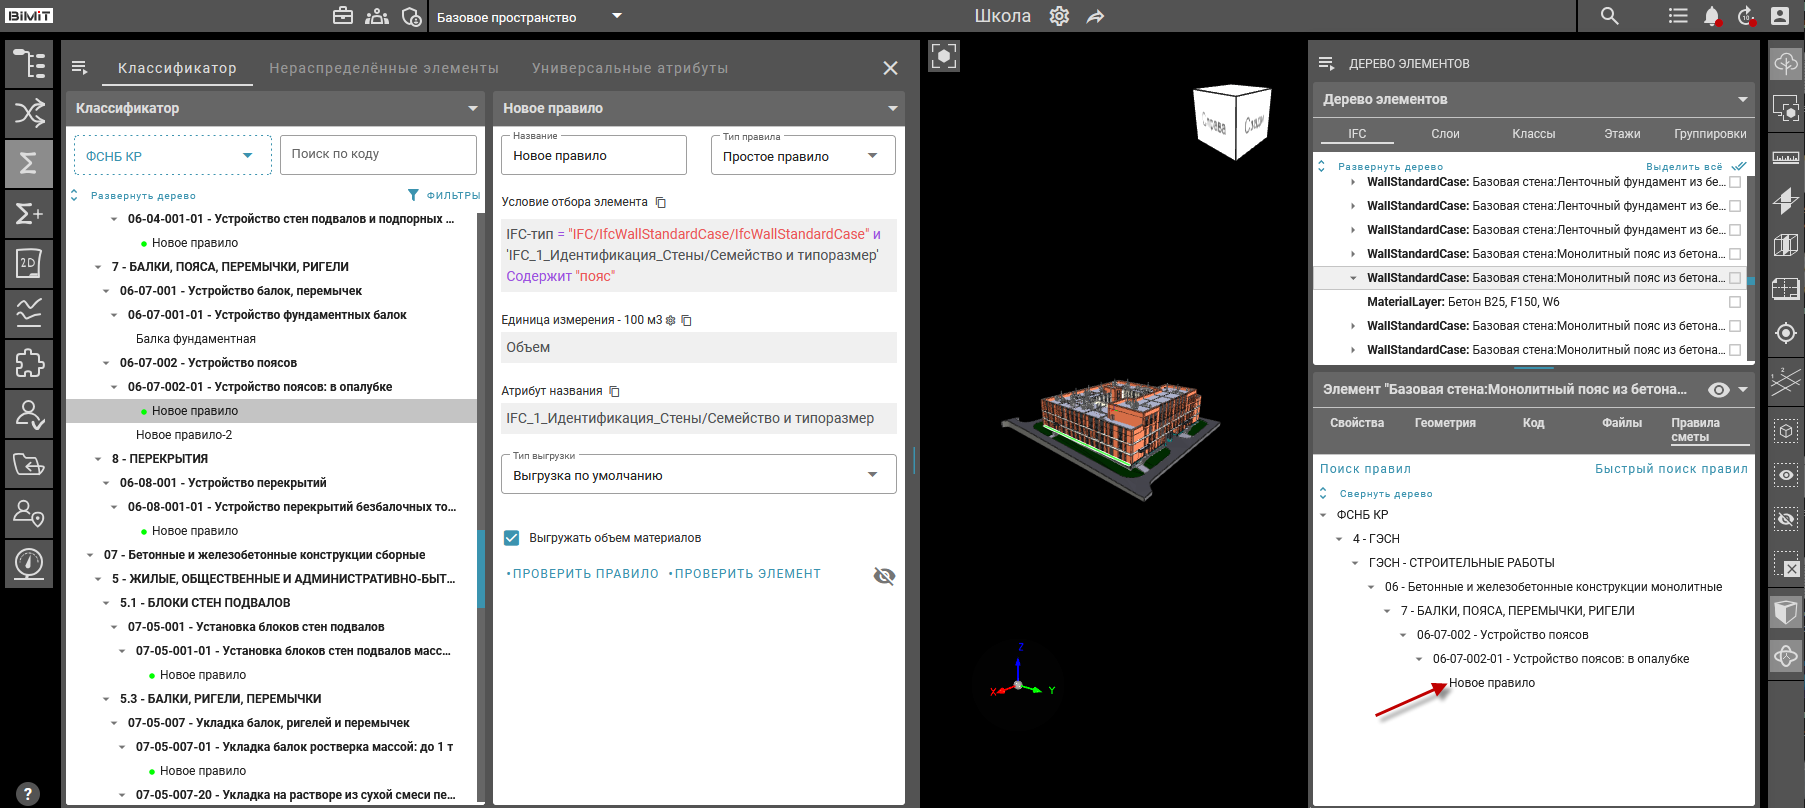The width and height of the screenshot is (1805, 808).
Task: Expand the Тип выгрузки dropdown
Action: pos(698,475)
